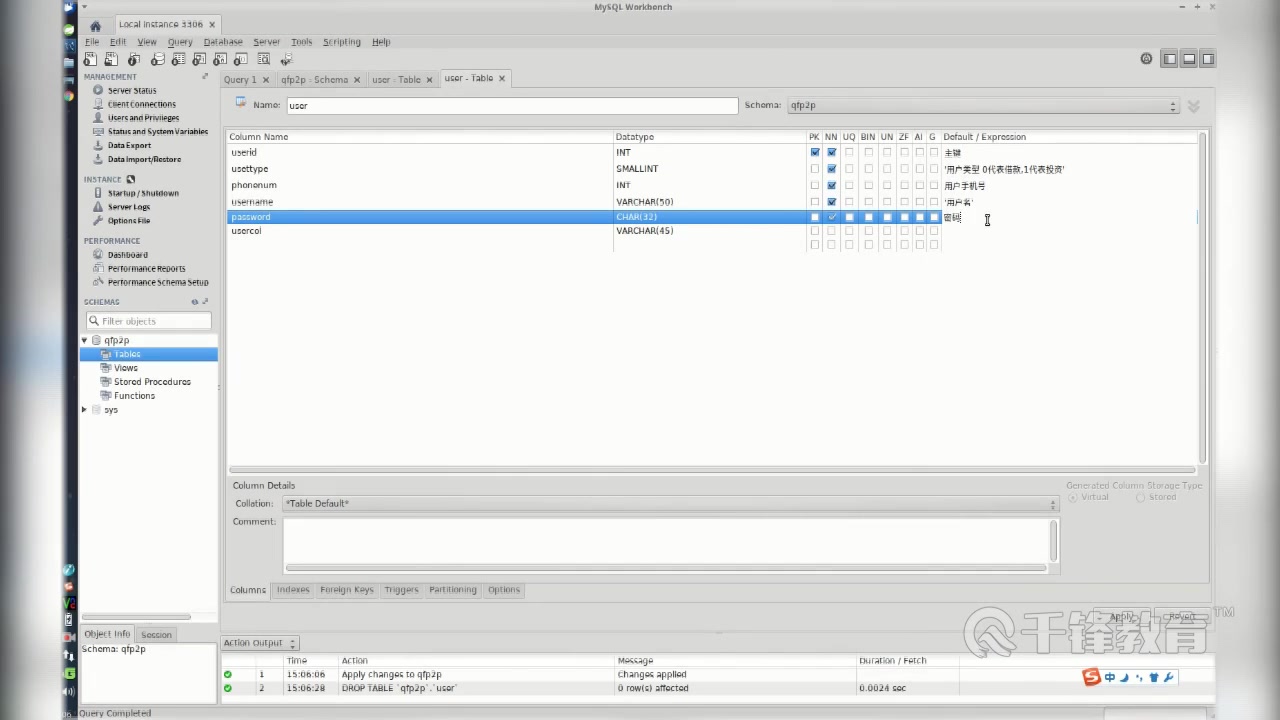This screenshot has height=720, width=1280.
Task: Toggle the bottom output panel icon
Action: 1189,59
